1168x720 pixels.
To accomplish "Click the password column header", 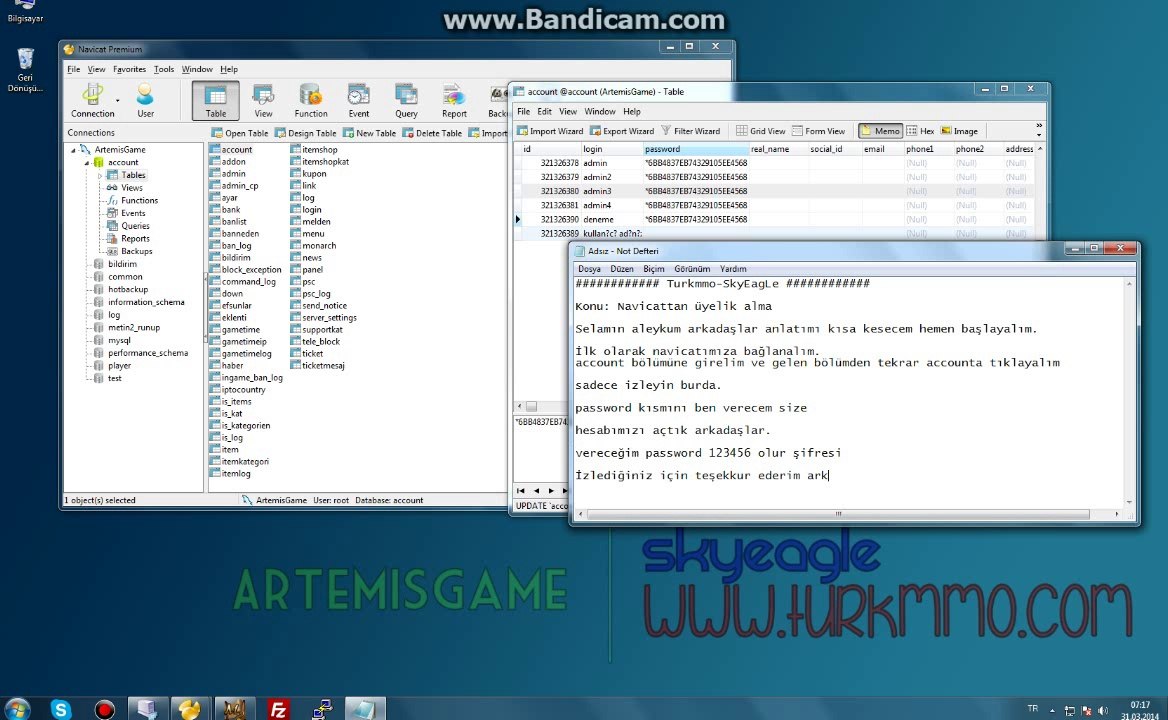I will (x=696, y=149).
